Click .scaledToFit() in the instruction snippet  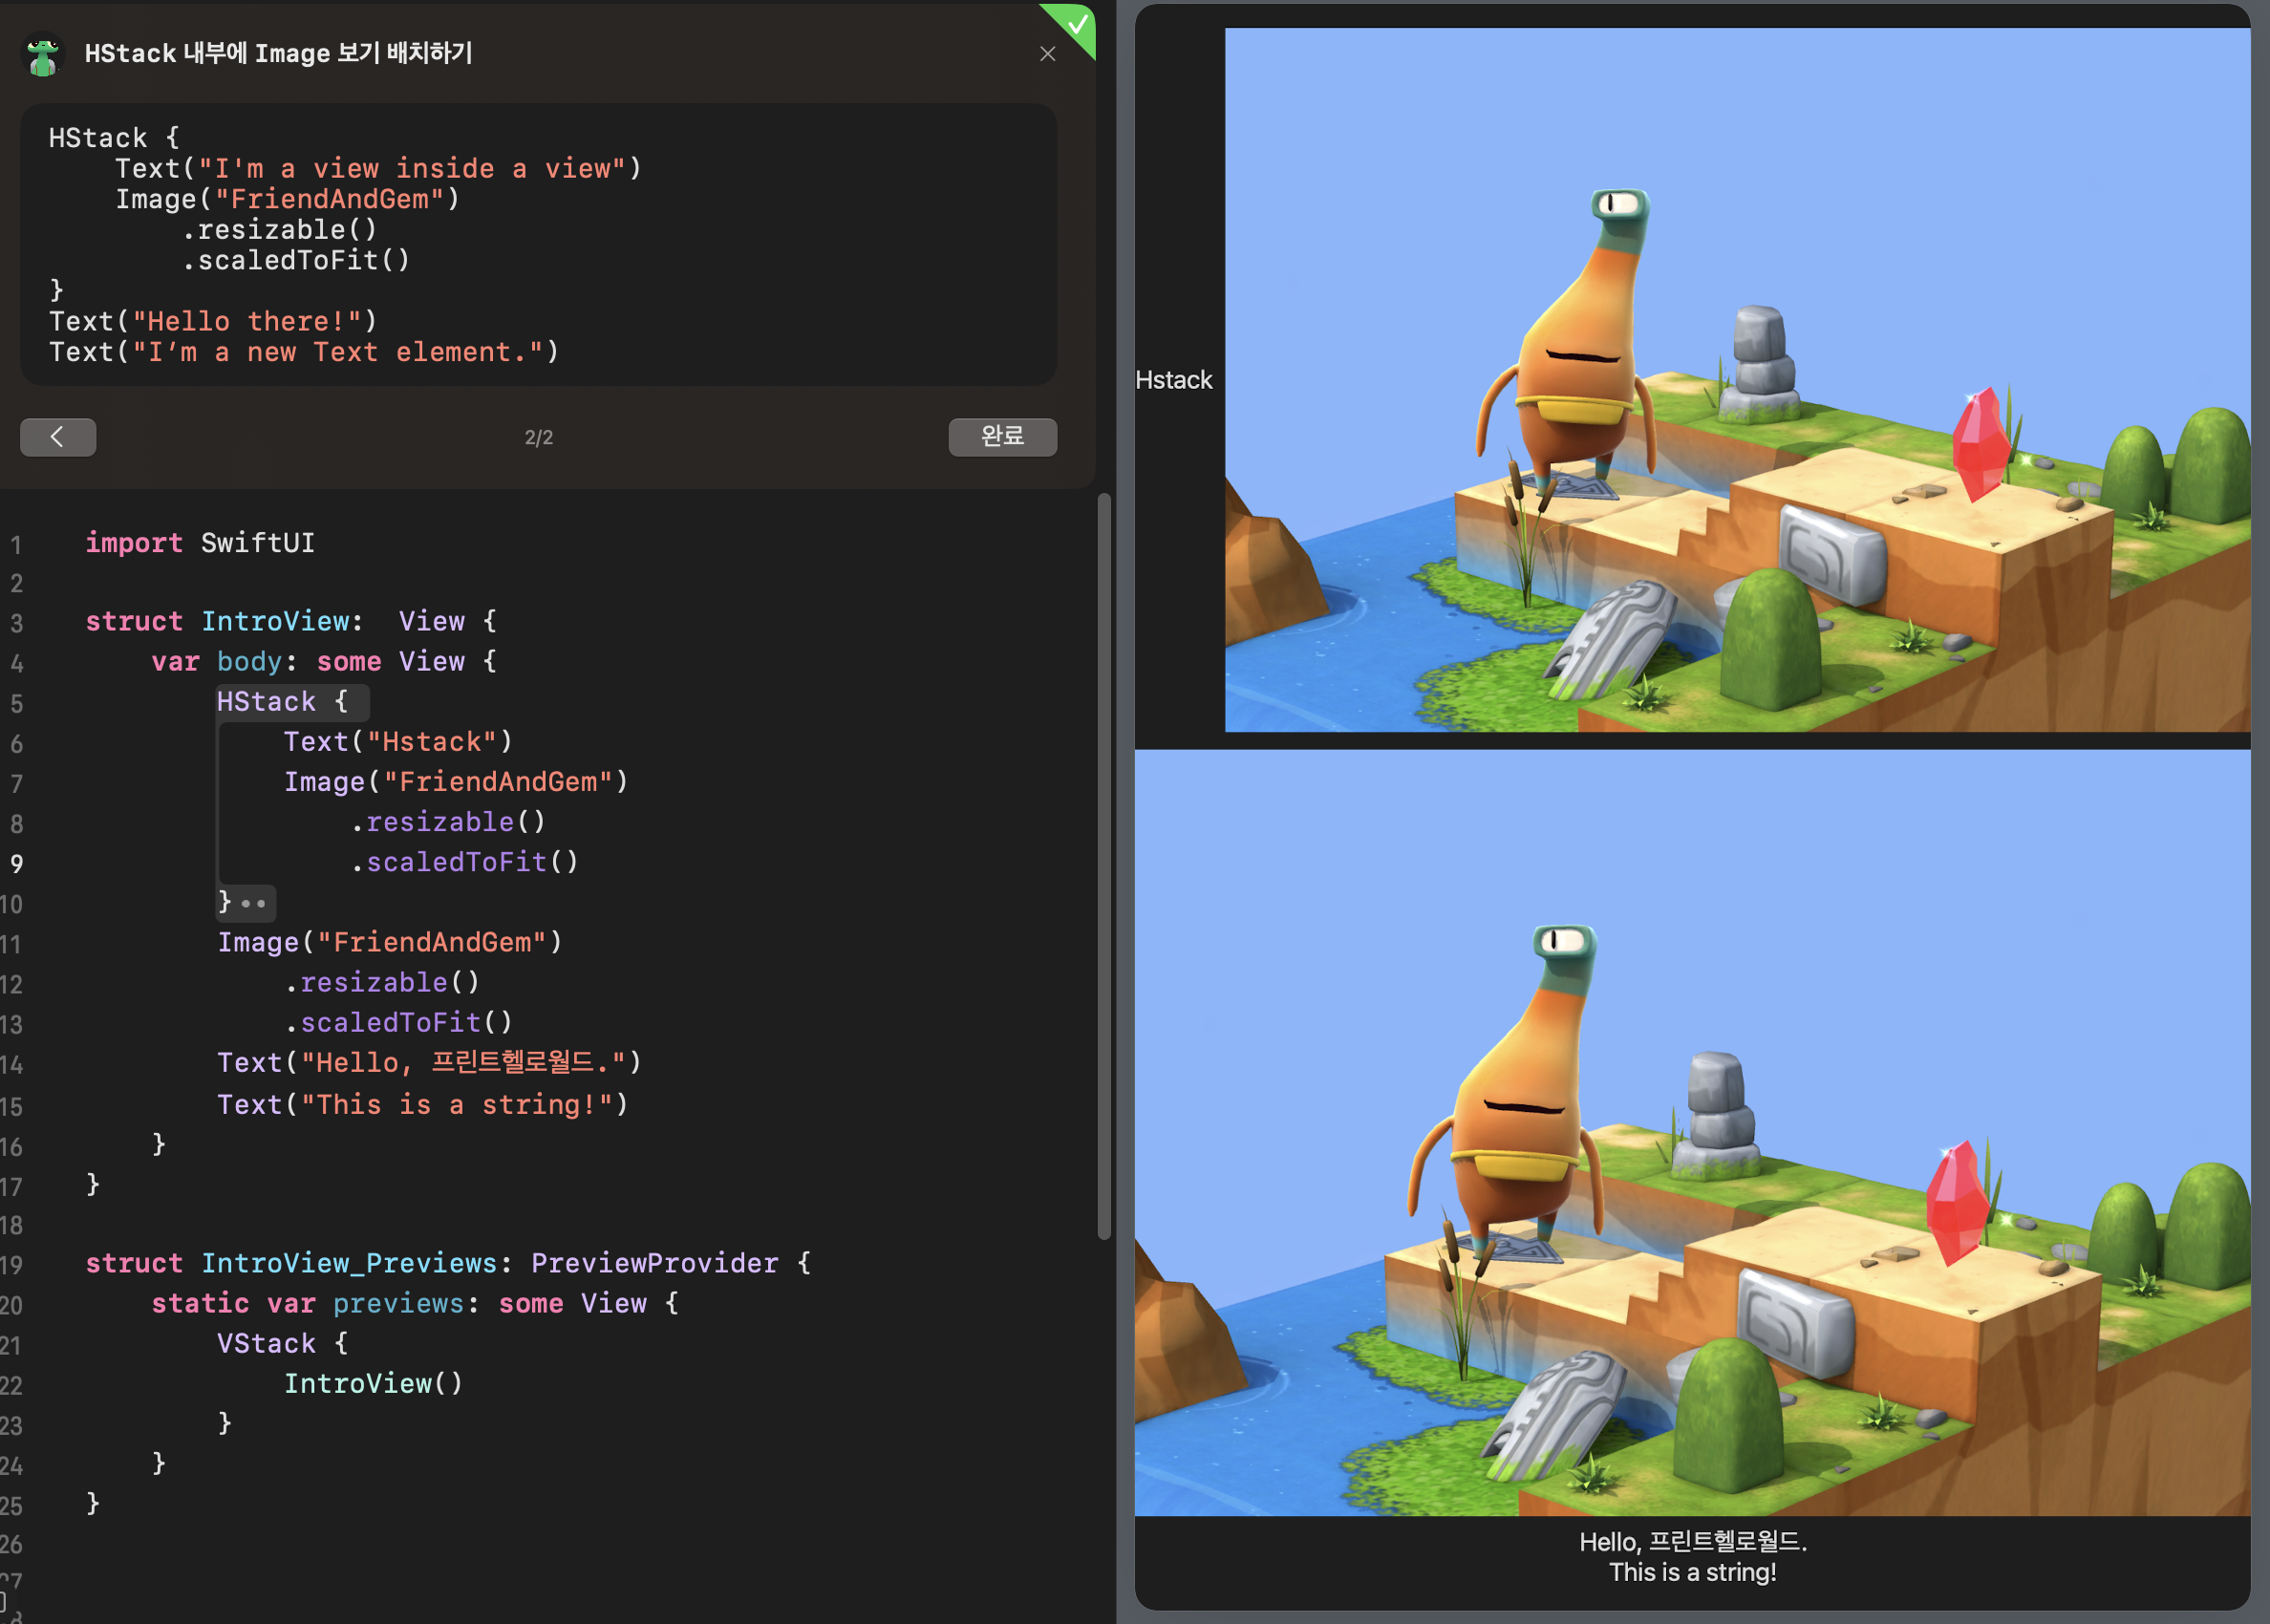point(296,260)
